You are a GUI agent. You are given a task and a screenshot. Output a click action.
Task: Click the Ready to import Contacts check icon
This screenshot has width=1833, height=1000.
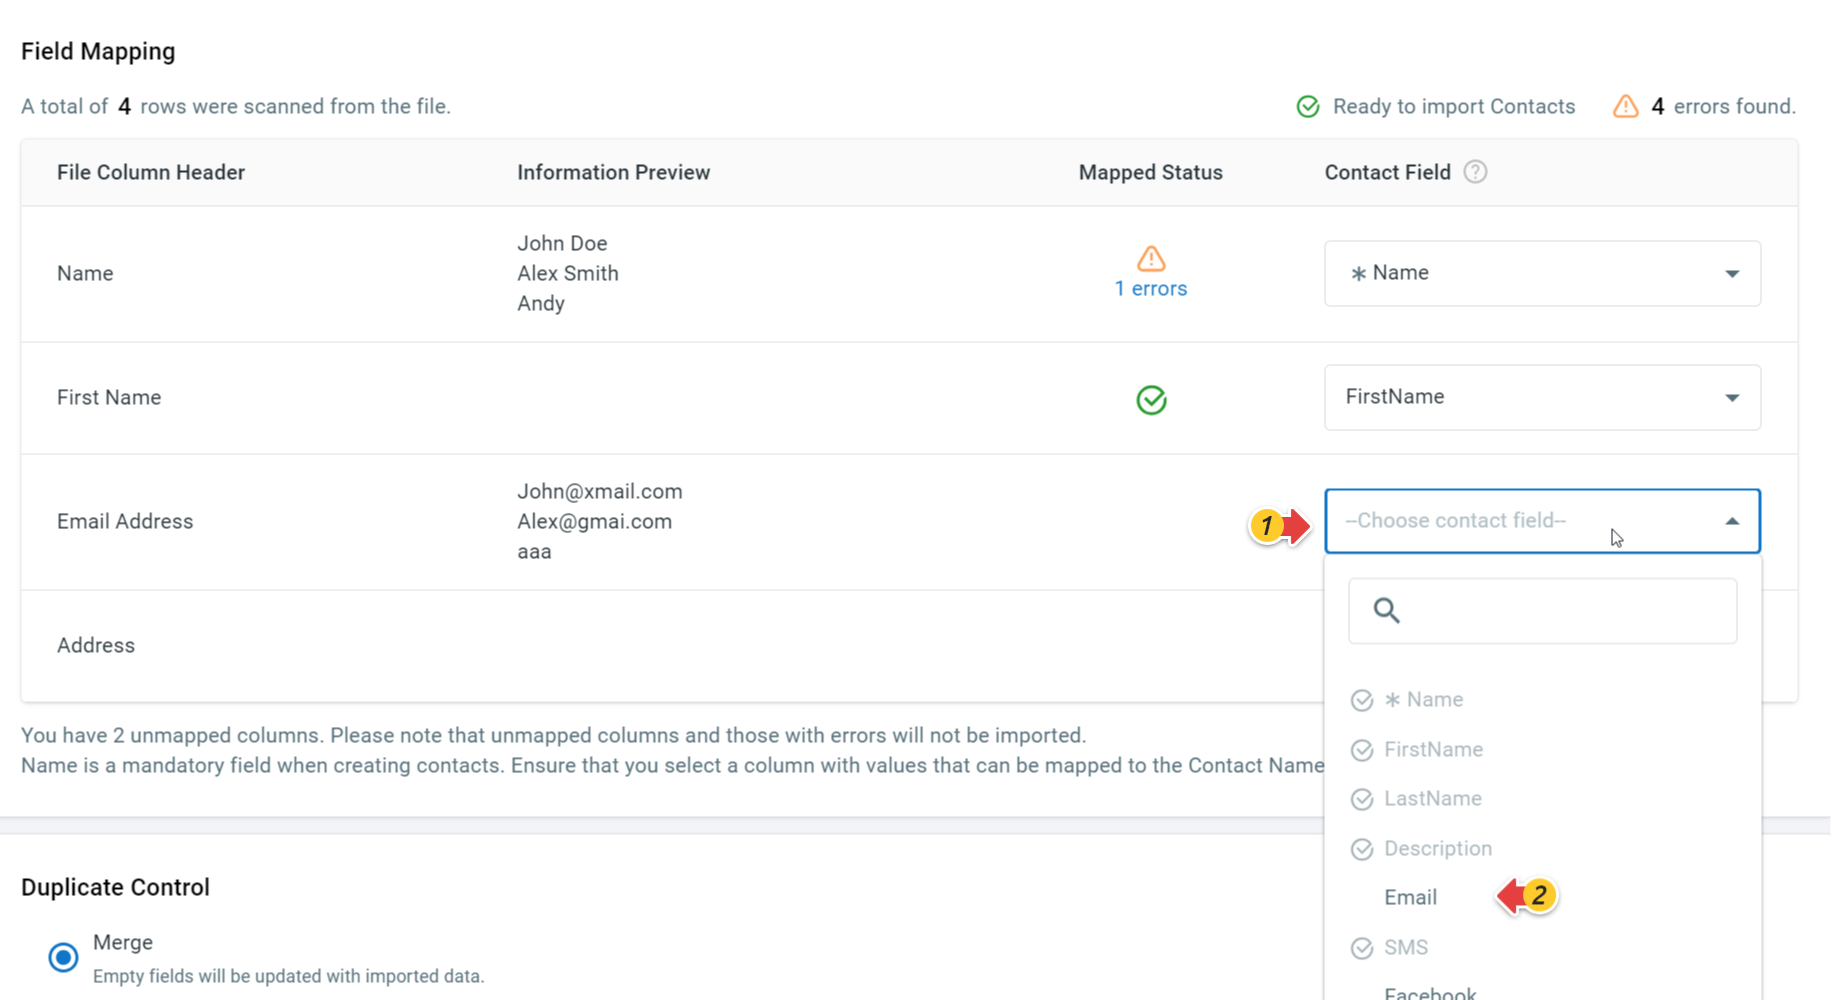click(x=1308, y=106)
